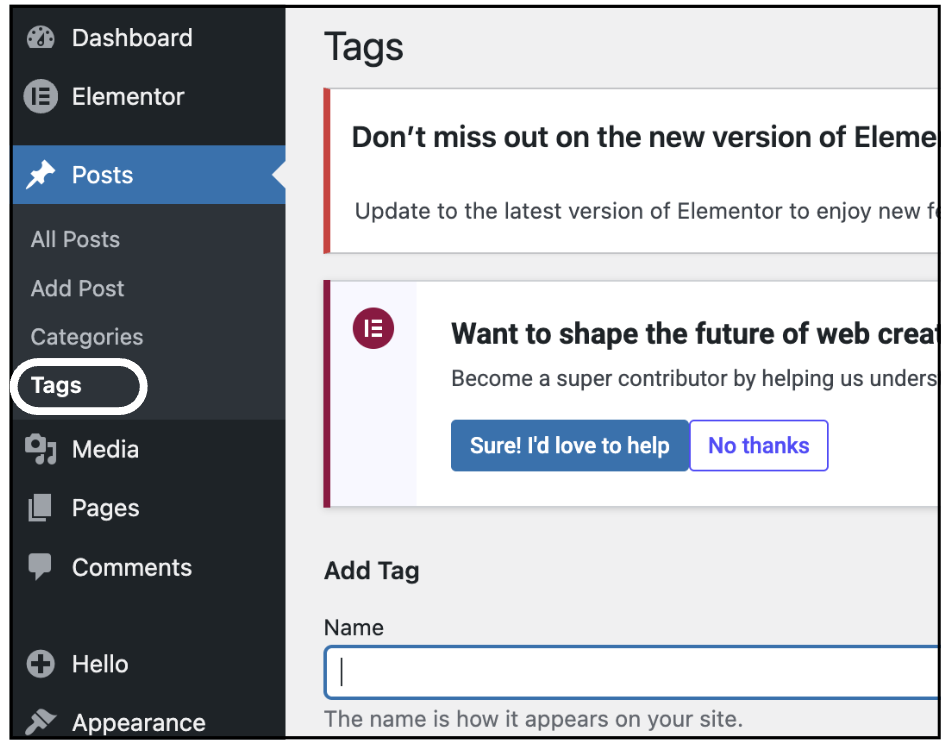
Task: Click the Hello plus-circle icon
Action: (x=40, y=664)
